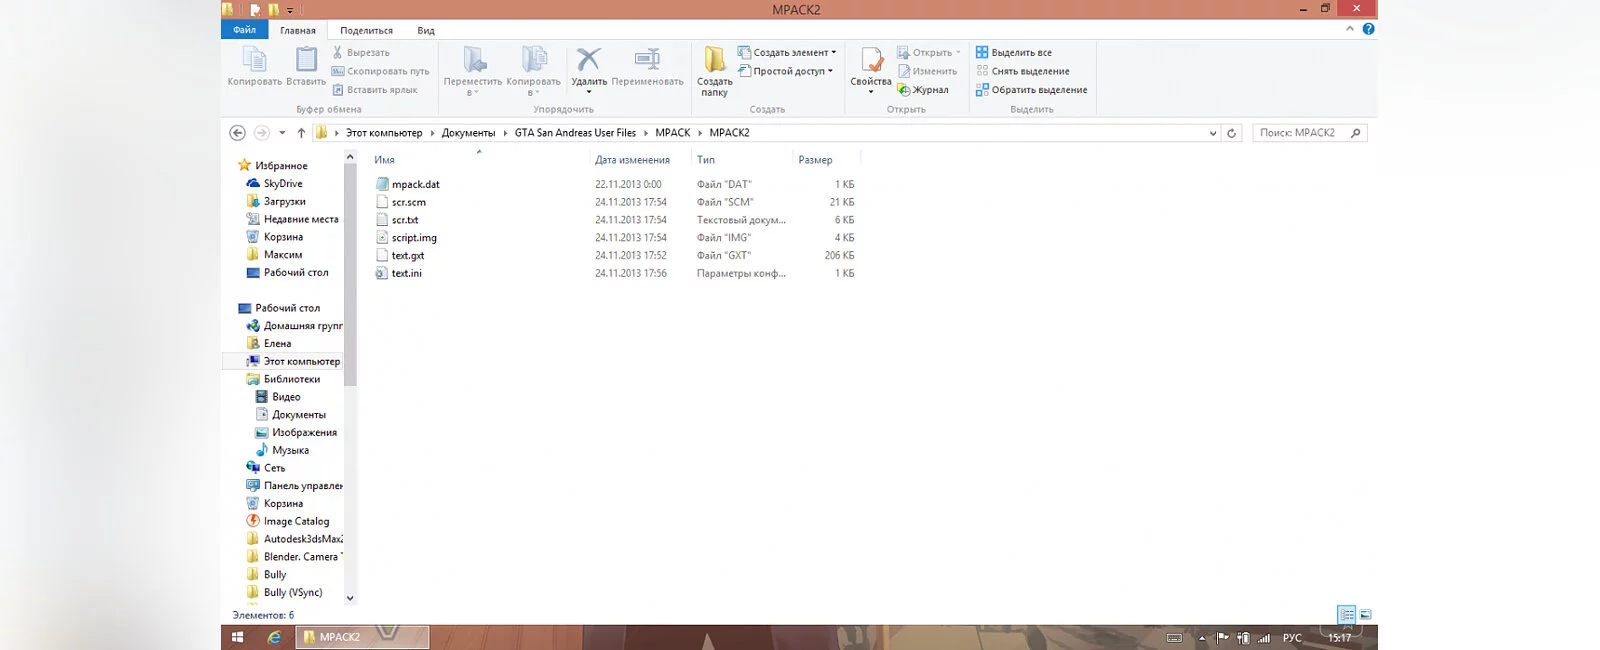The width and height of the screenshot is (1600, 650).
Task: Open the Файл tab
Action: tap(245, 30)
